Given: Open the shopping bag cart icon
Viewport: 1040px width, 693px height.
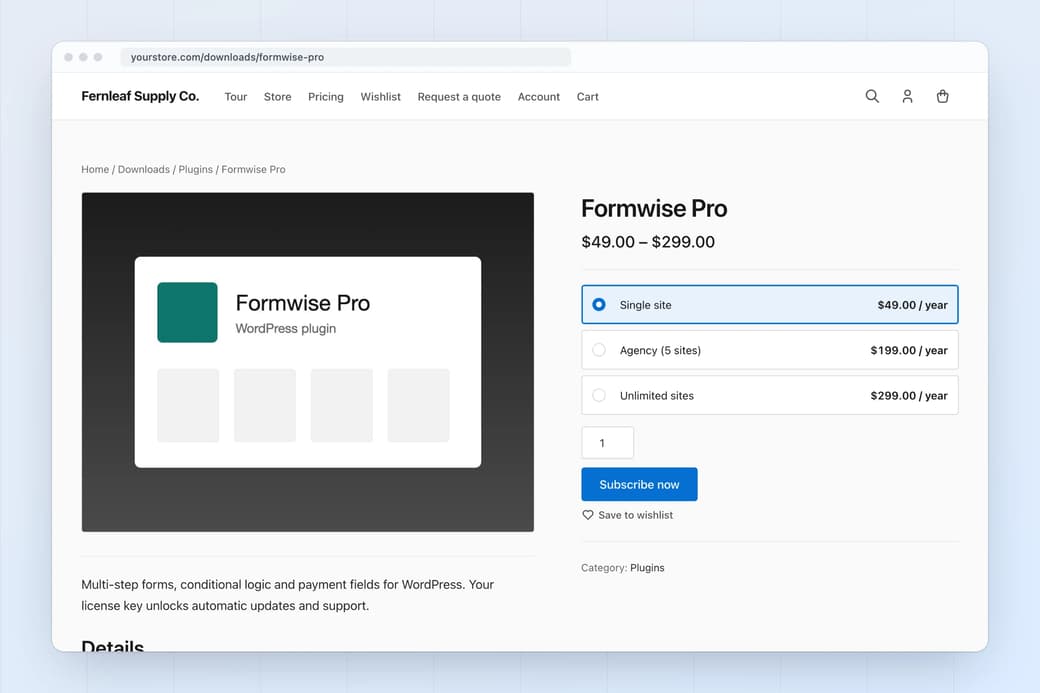Looking at the screenshot, I should tap(942, 96).
